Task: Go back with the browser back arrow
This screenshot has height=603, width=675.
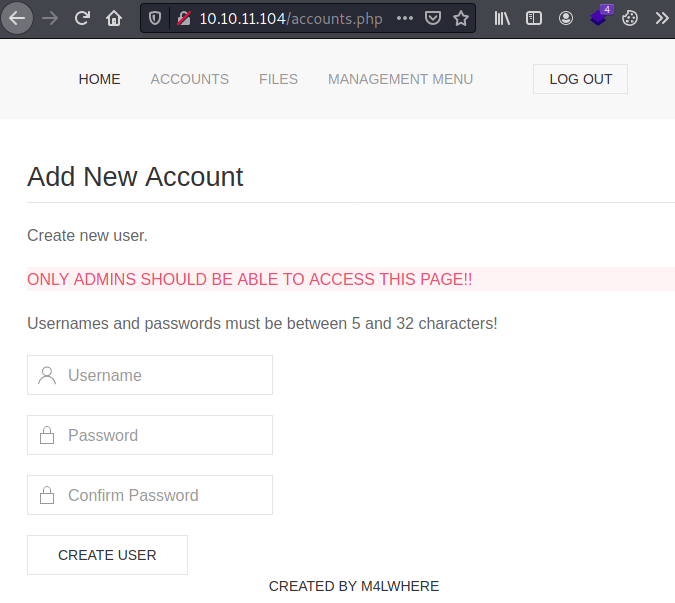Action: [x=17, y=18]
